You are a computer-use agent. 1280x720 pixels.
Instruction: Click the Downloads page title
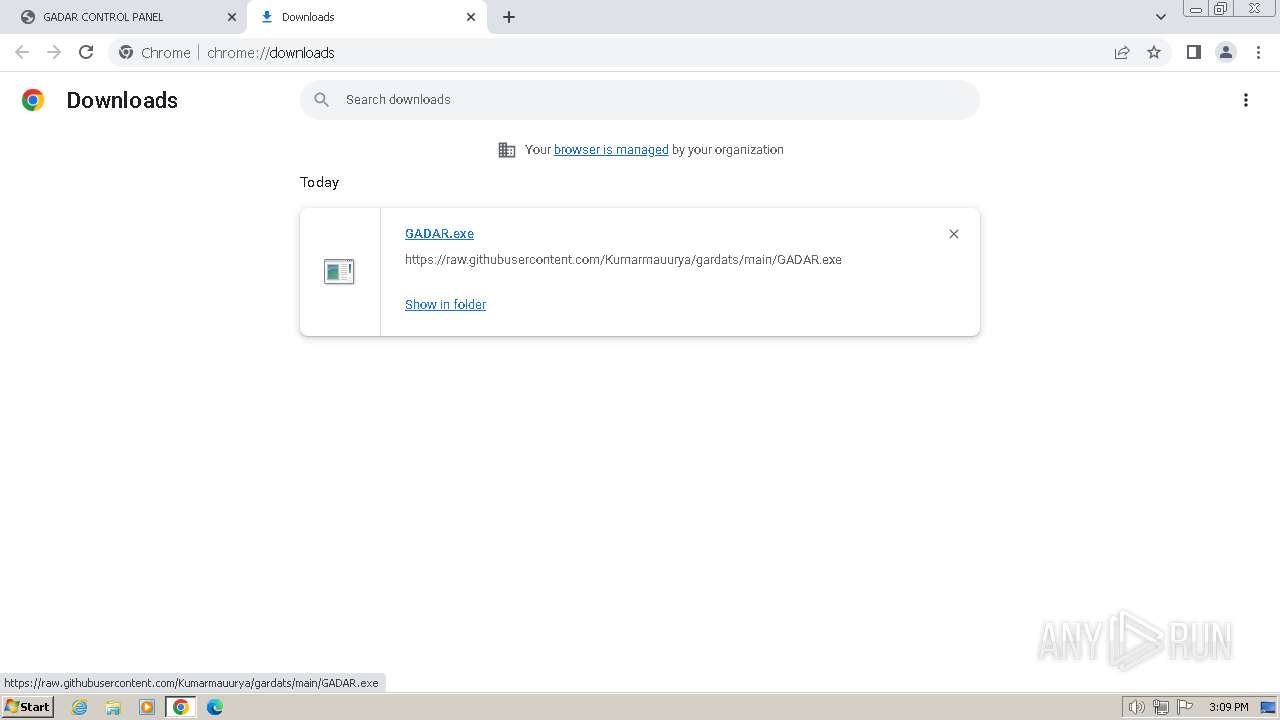coord(122,100)
